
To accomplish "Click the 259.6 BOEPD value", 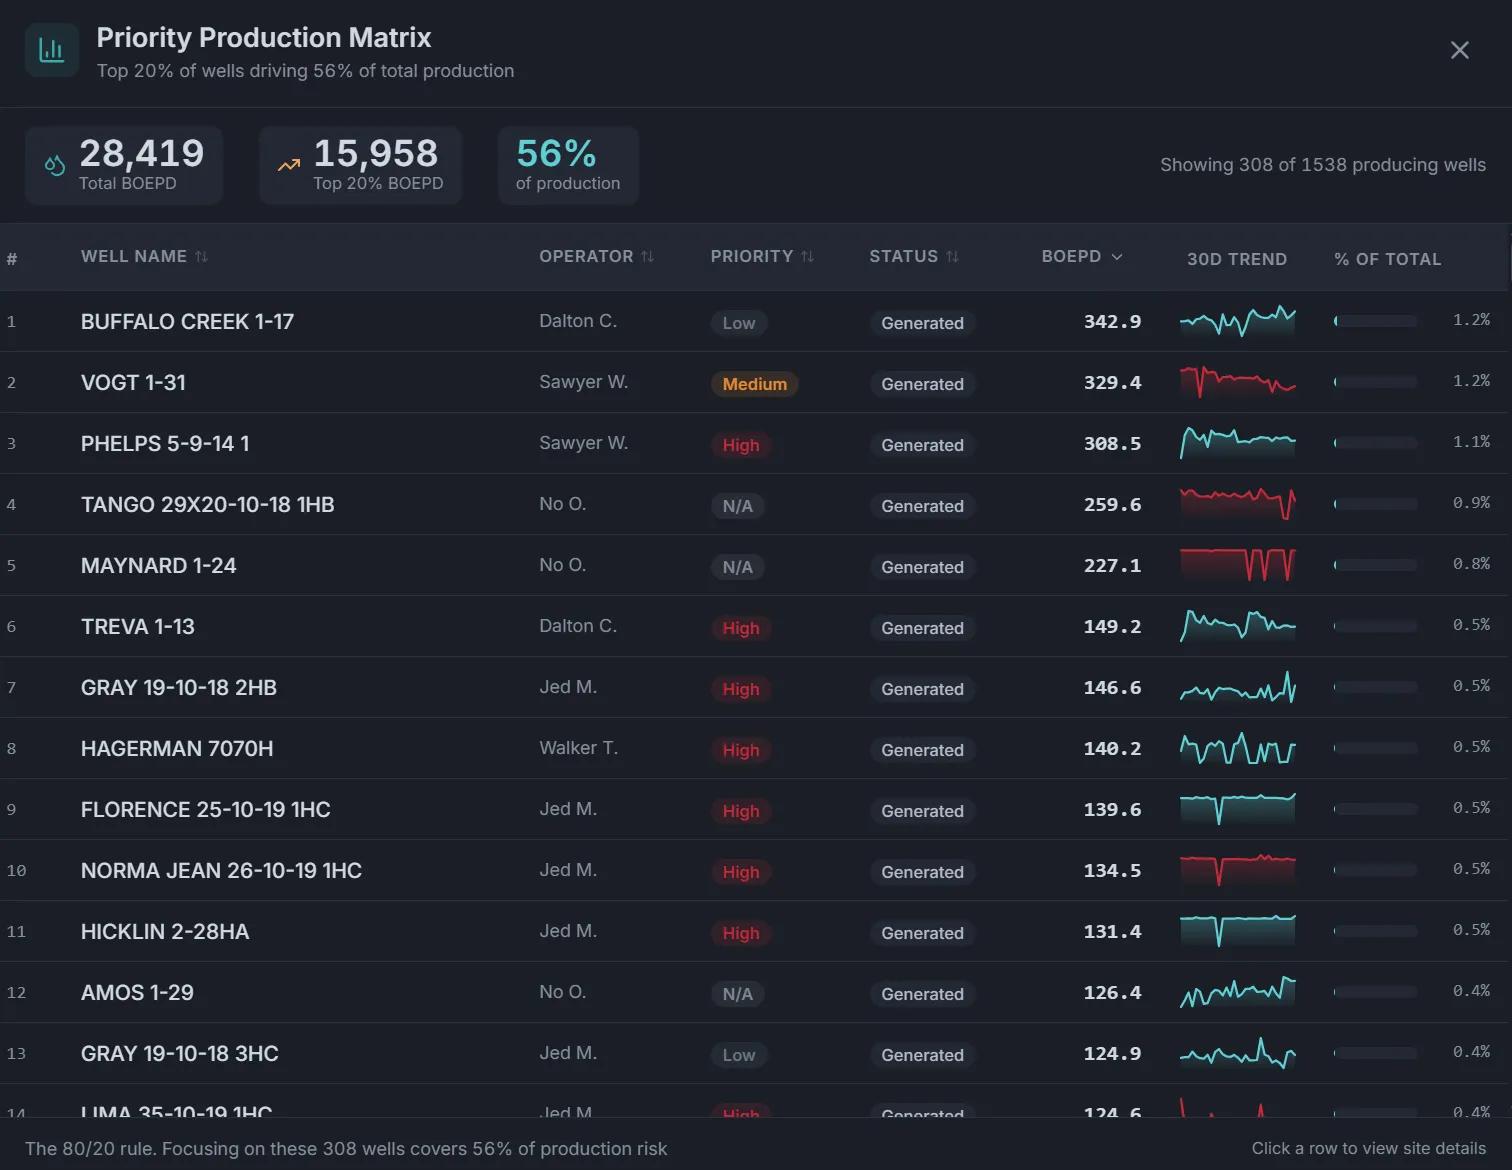I will point(1112,504).
